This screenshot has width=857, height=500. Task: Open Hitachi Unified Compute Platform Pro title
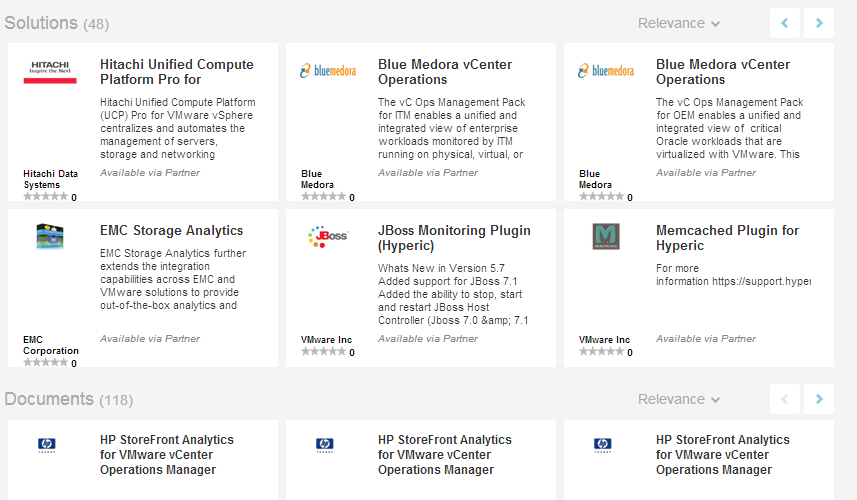177,72
